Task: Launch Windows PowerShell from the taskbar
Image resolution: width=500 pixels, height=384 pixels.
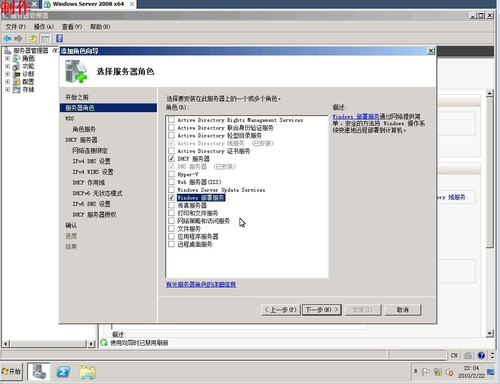Action: tap(63, 372)
